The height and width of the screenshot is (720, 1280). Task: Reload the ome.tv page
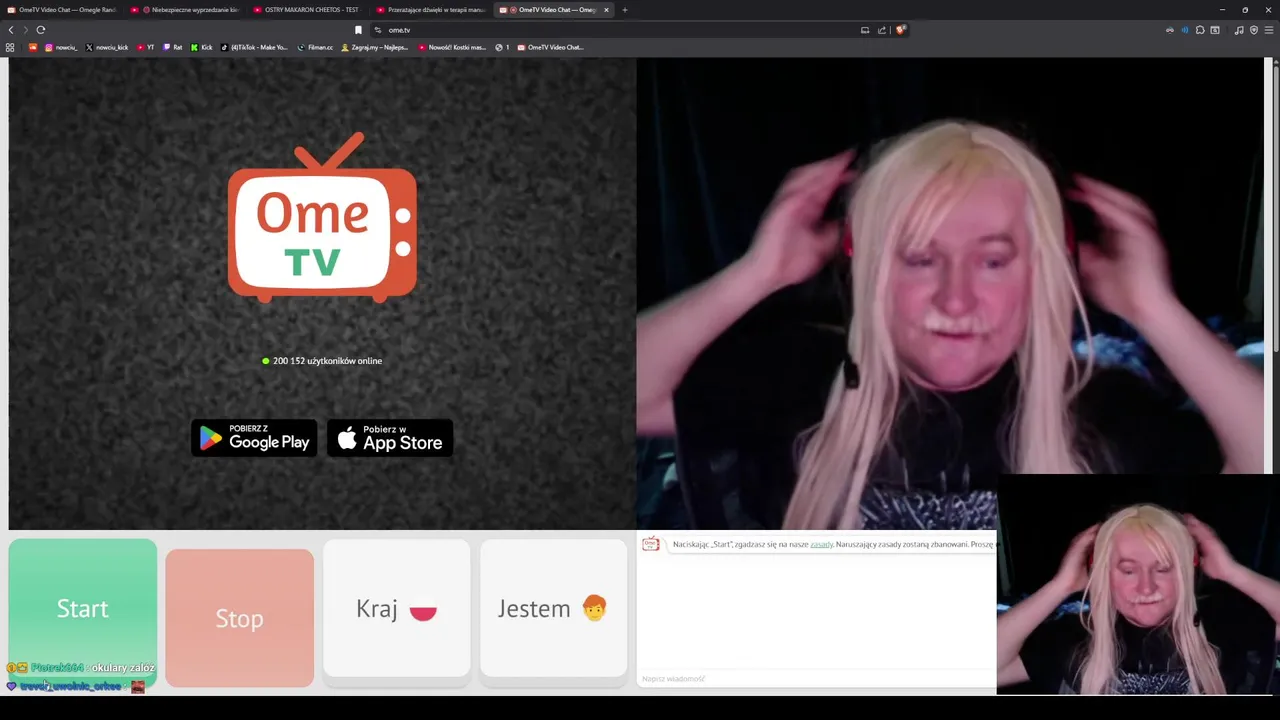pyautogui.click(x=41, y=30)
